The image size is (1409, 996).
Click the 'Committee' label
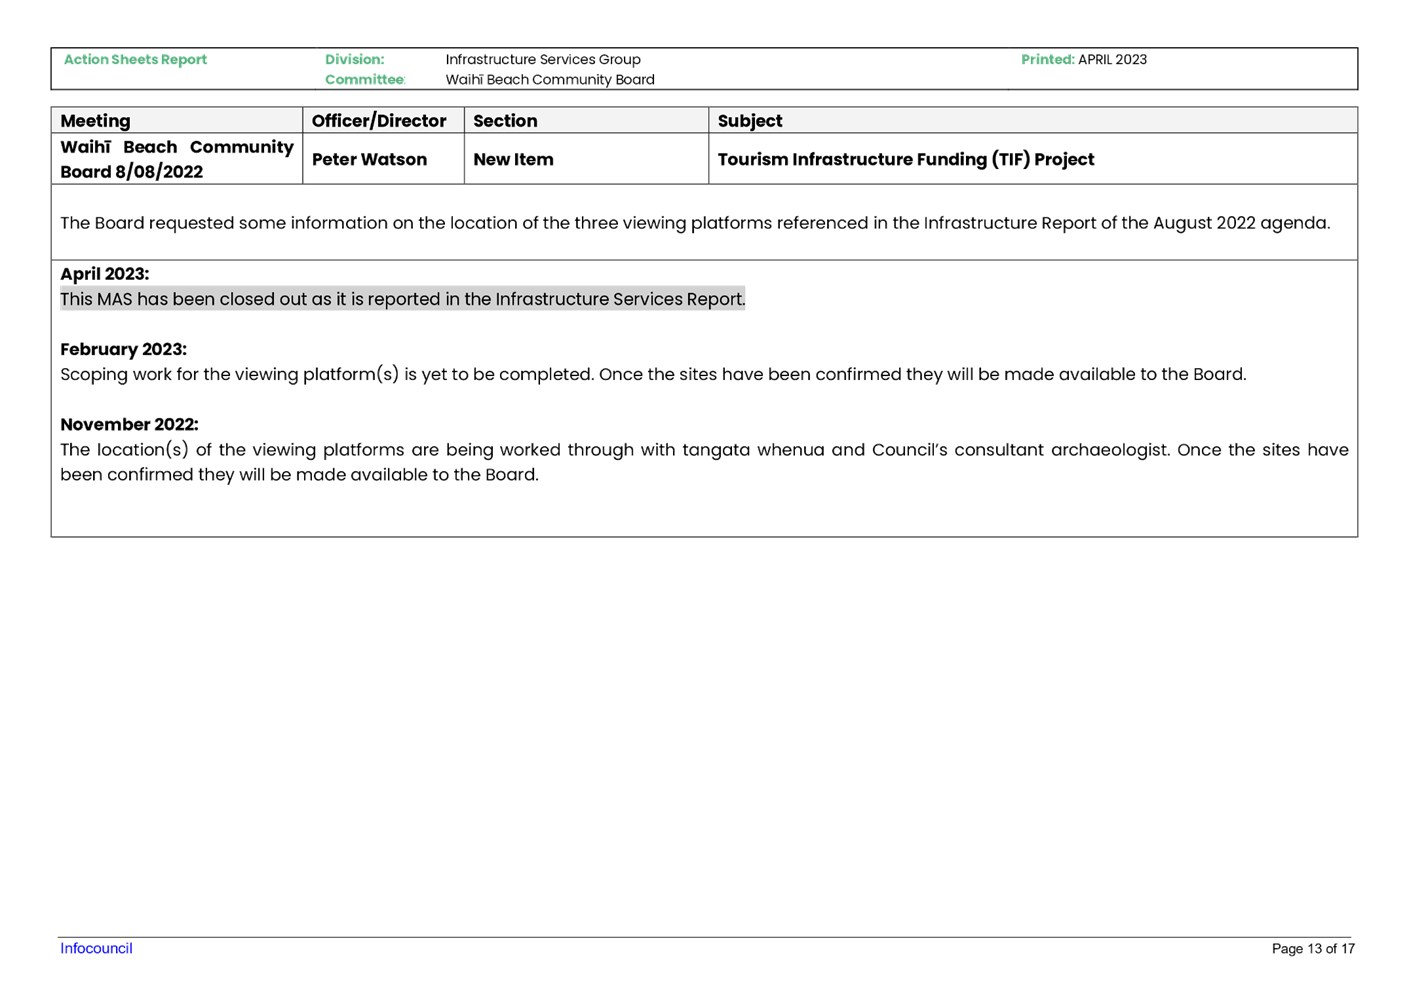click(365, 80)
